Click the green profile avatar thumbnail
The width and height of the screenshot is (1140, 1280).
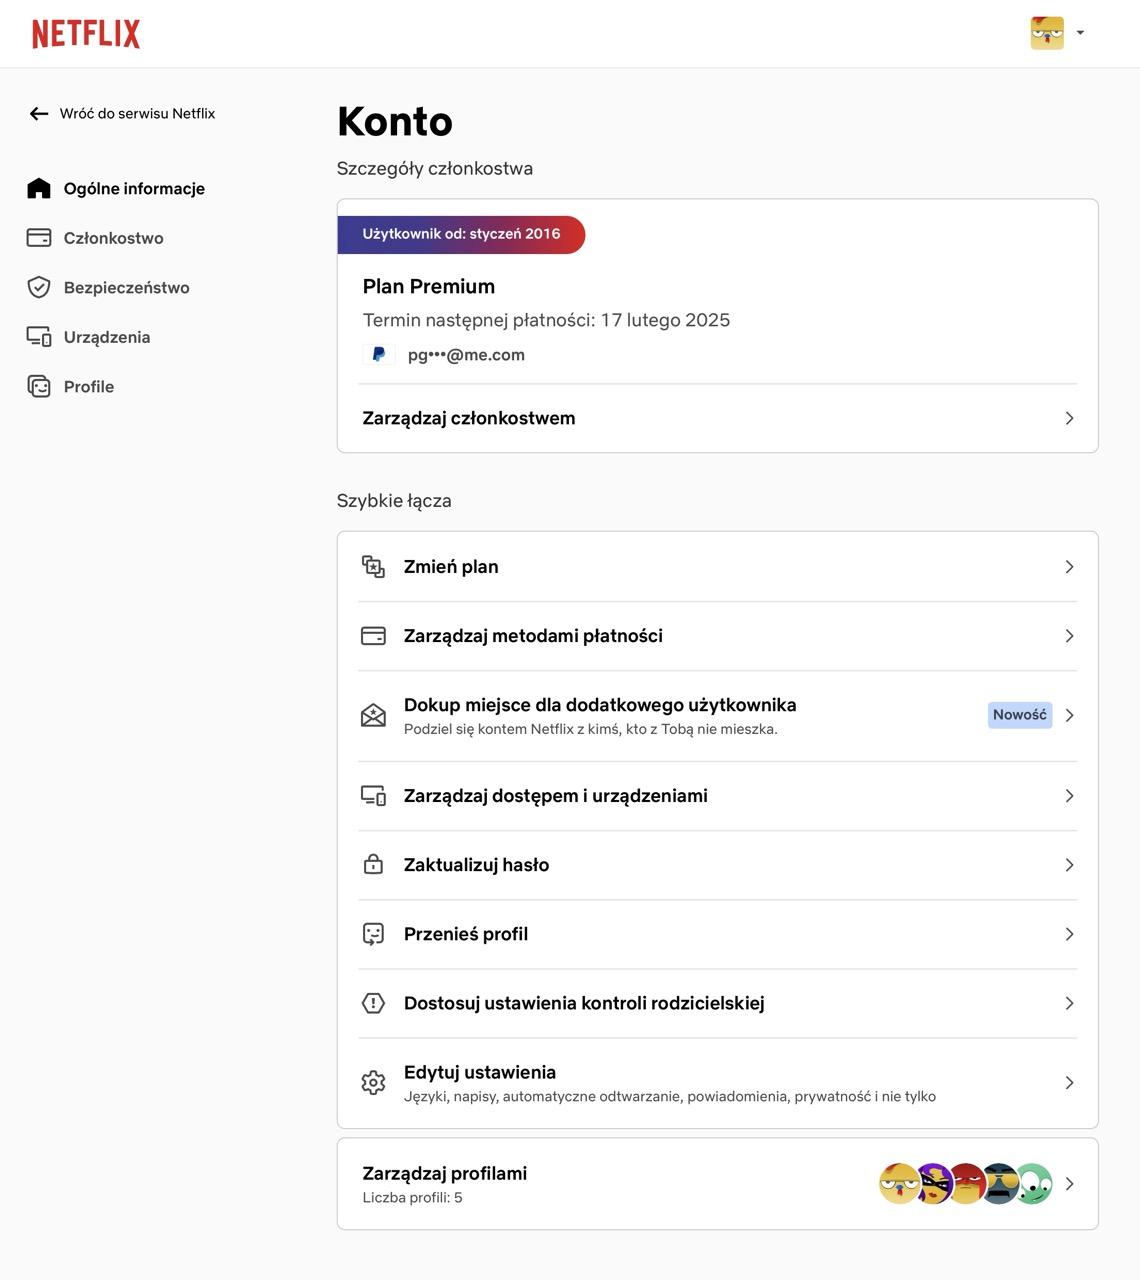point(1034,1184)
